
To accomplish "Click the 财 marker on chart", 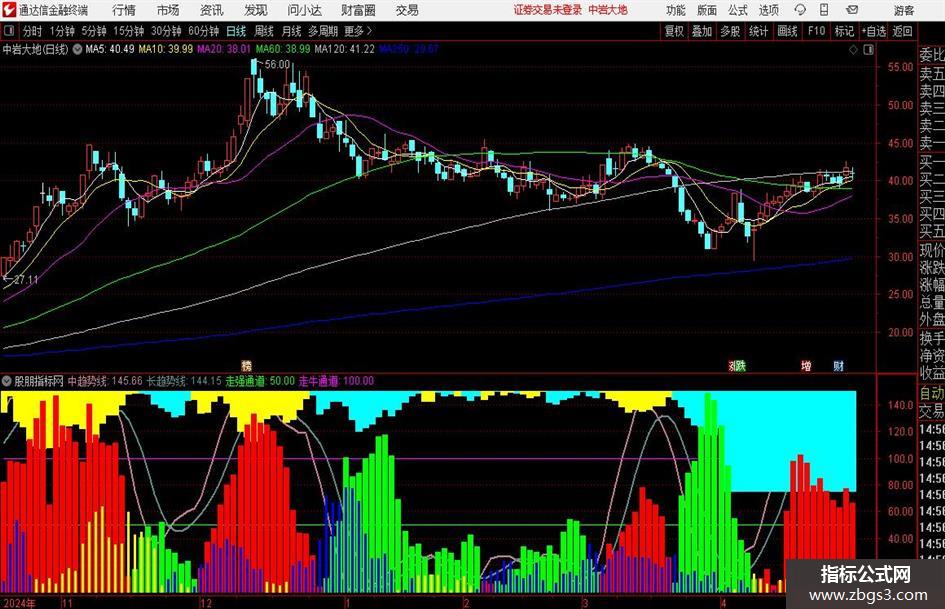I will point(838,366).
